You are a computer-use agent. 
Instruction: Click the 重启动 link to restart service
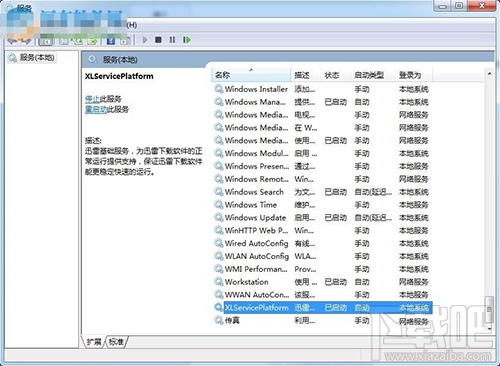point(96,109)
